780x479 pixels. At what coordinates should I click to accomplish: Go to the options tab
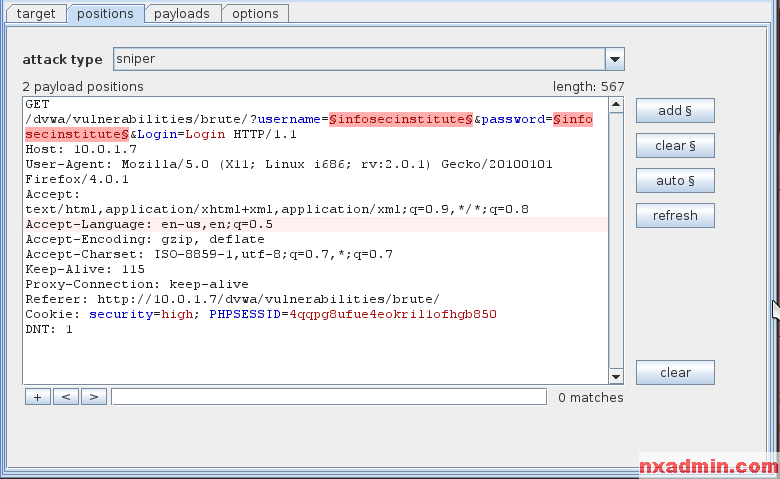(x=255, y=13)
